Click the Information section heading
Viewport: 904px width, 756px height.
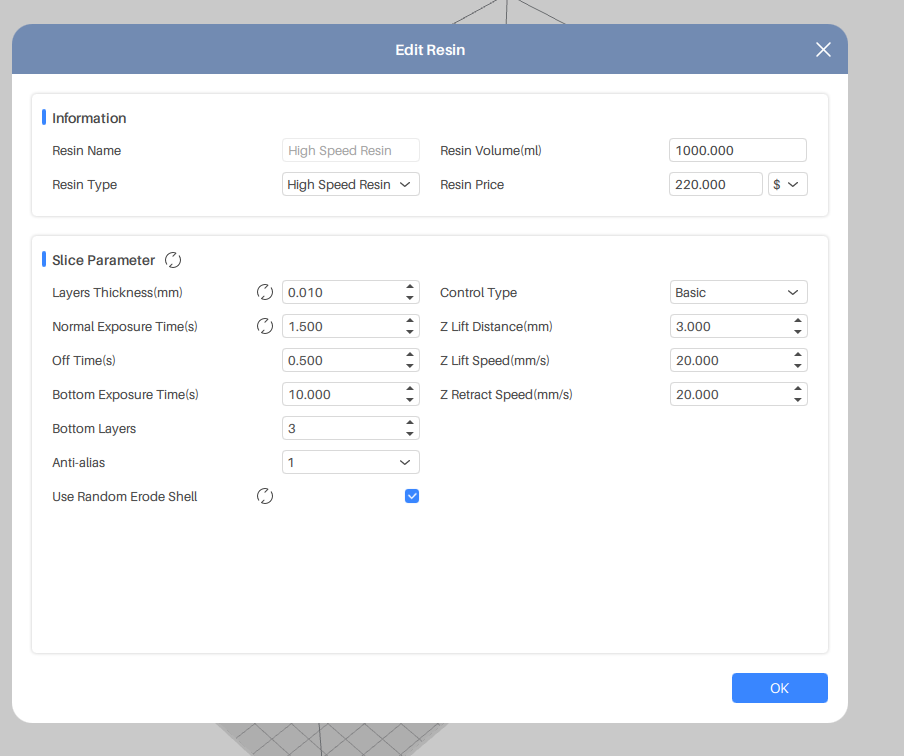click(x=89, y=118)
